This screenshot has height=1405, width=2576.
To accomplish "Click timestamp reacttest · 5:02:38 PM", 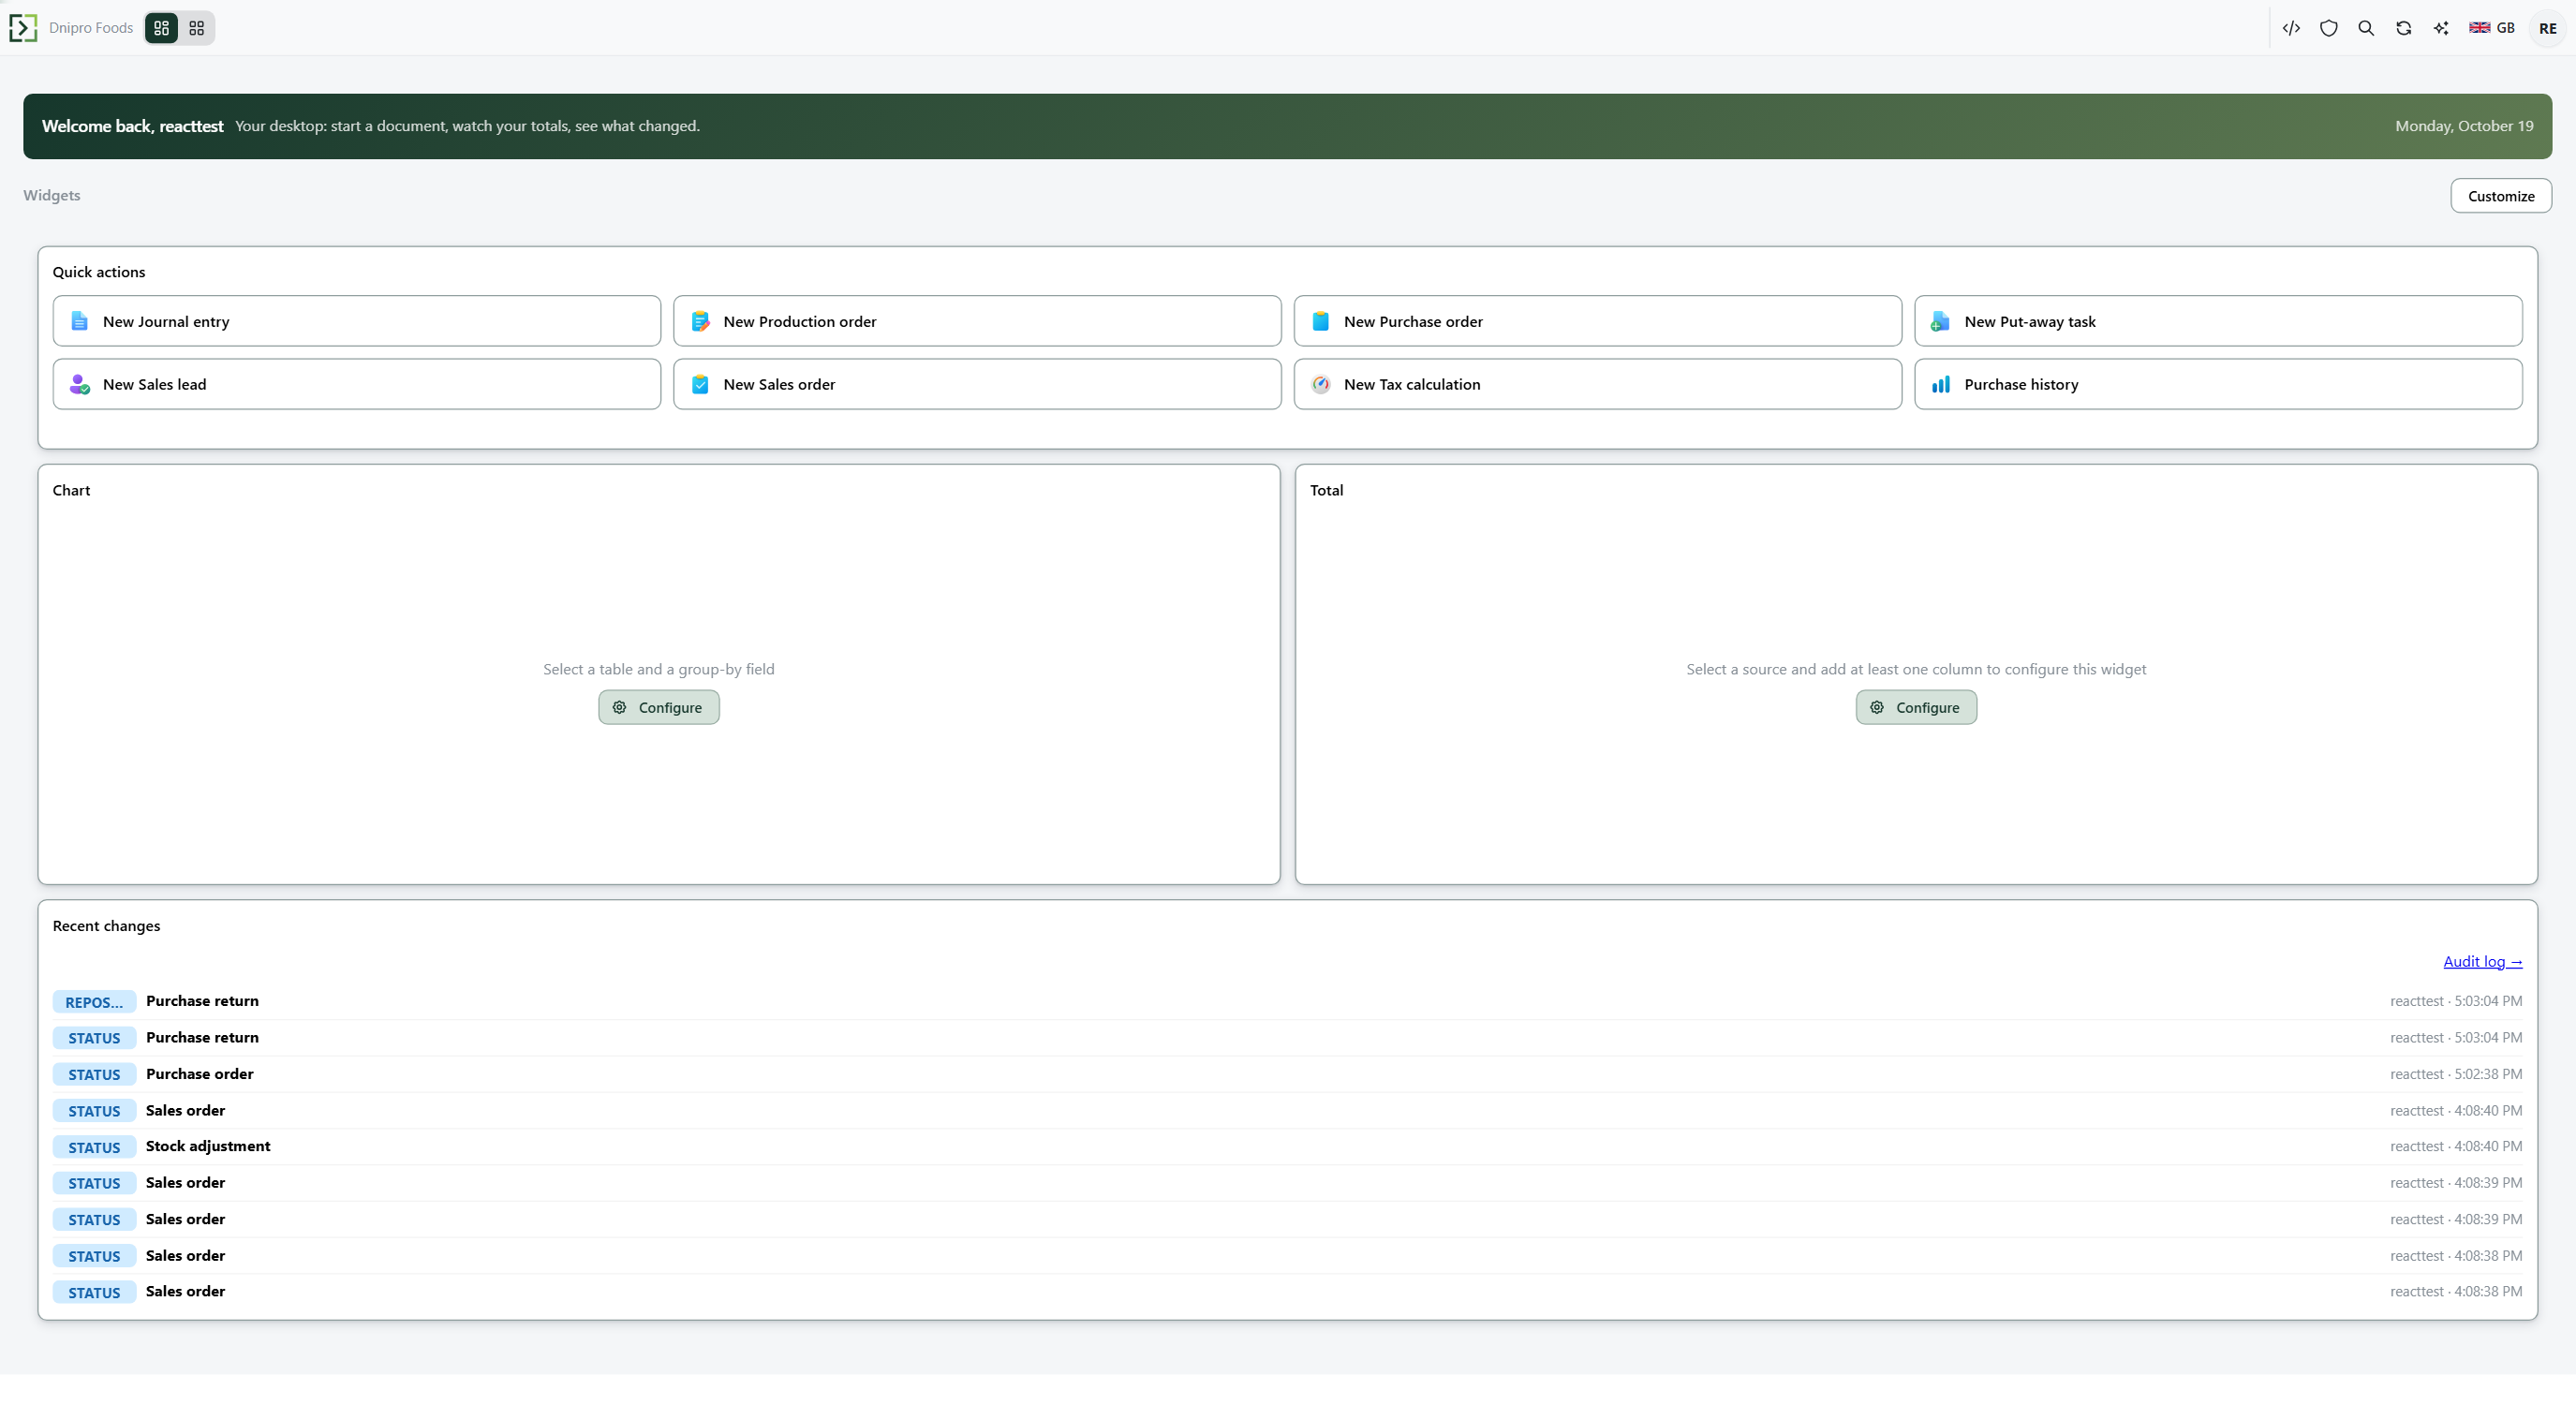I will click(x=2456, y=1074).
